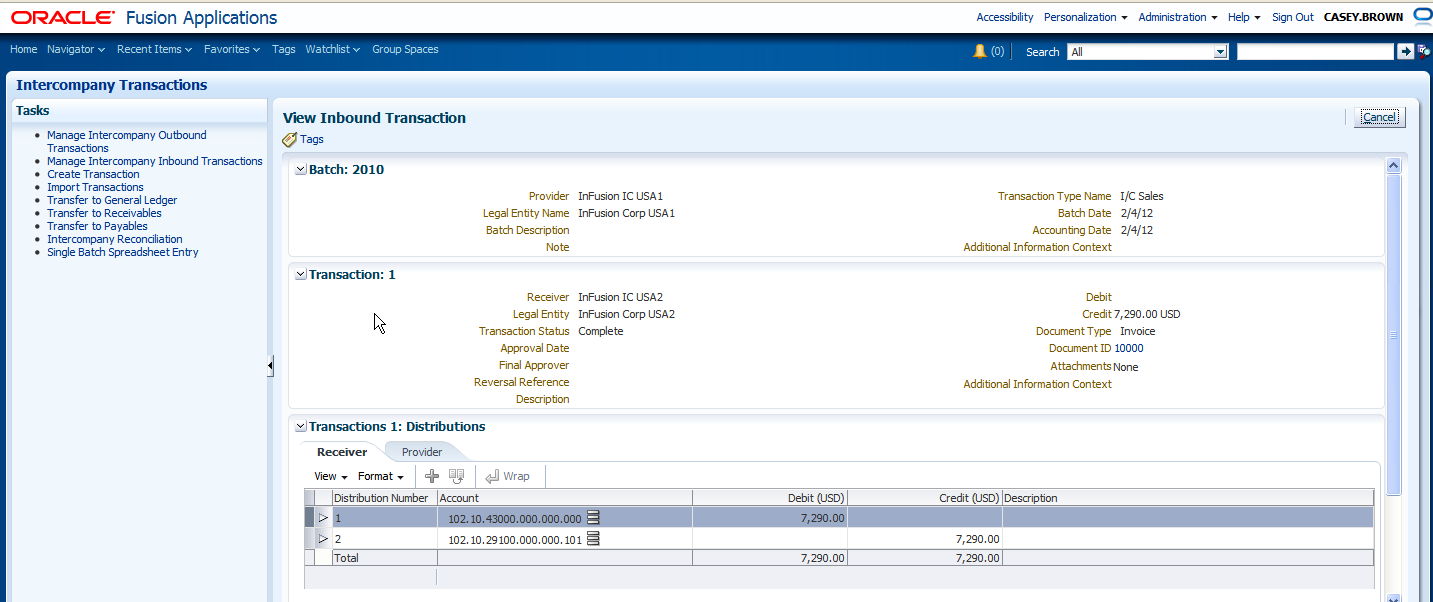Click the add row plus icon

coord(432,476)
